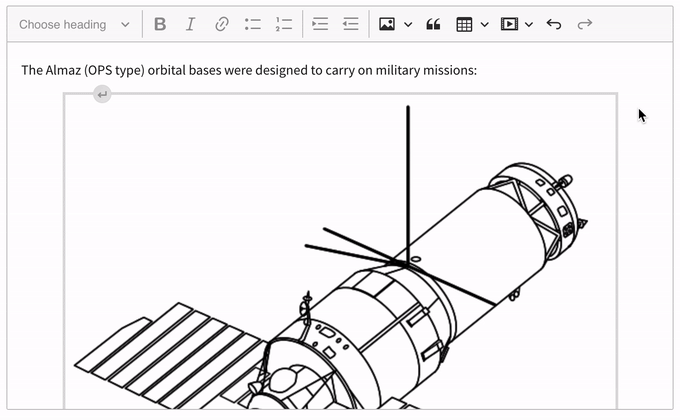Insert a link with the link icon
The height and width of the screenshot is (420, 680).
[x=222, y=24]
